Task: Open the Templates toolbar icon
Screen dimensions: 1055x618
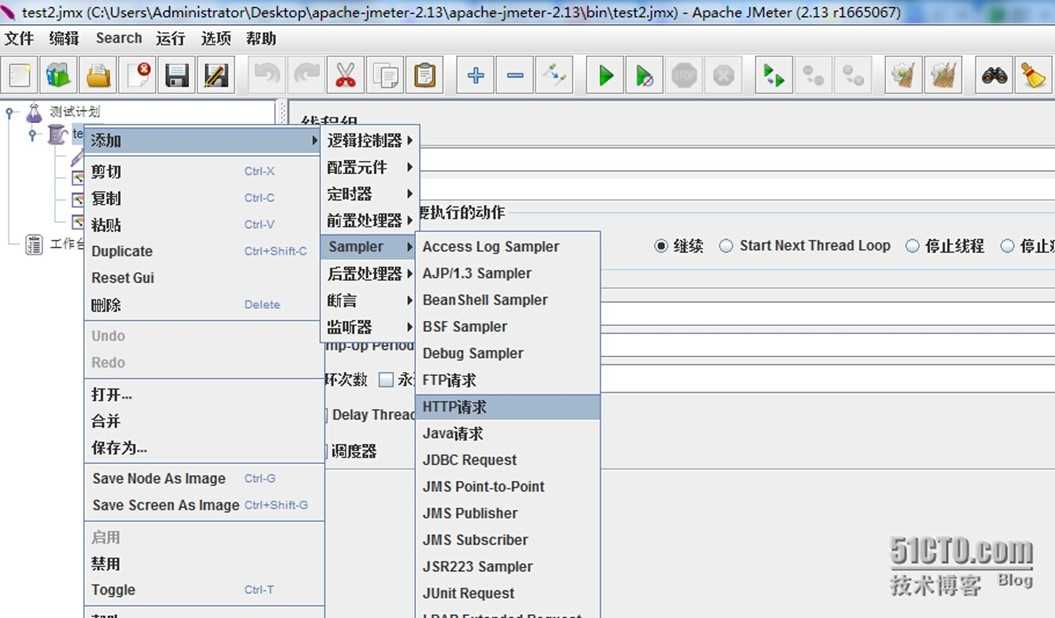Action: [x=59, y=75]
